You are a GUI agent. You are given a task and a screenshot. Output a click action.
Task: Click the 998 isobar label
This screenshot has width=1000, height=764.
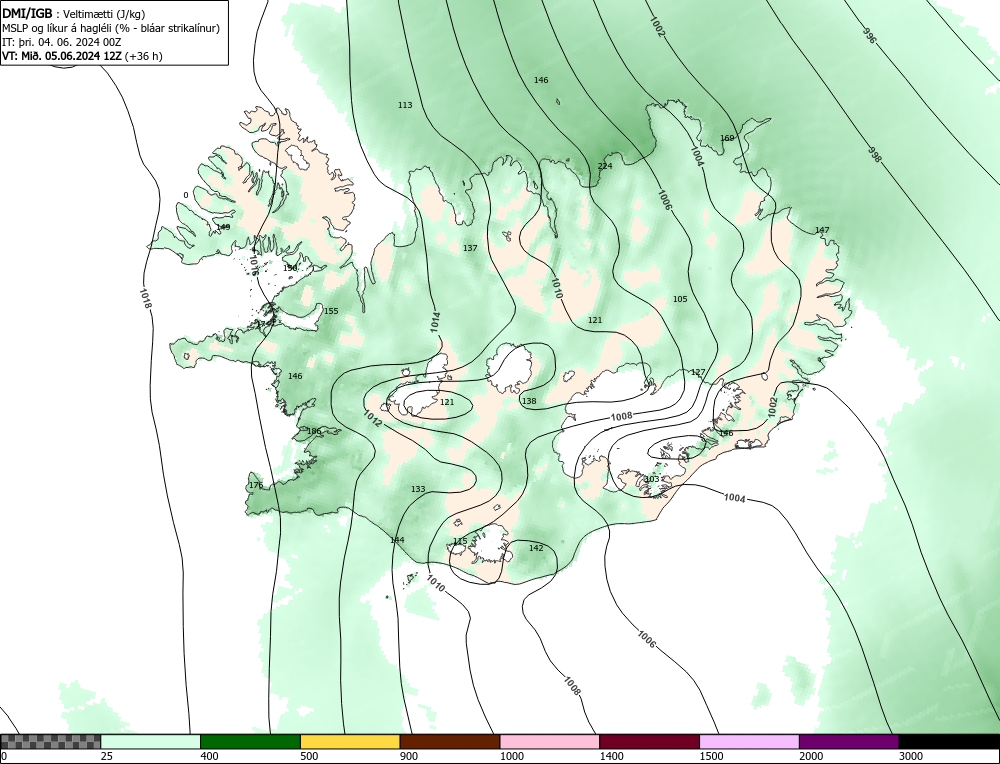(874, 154)
